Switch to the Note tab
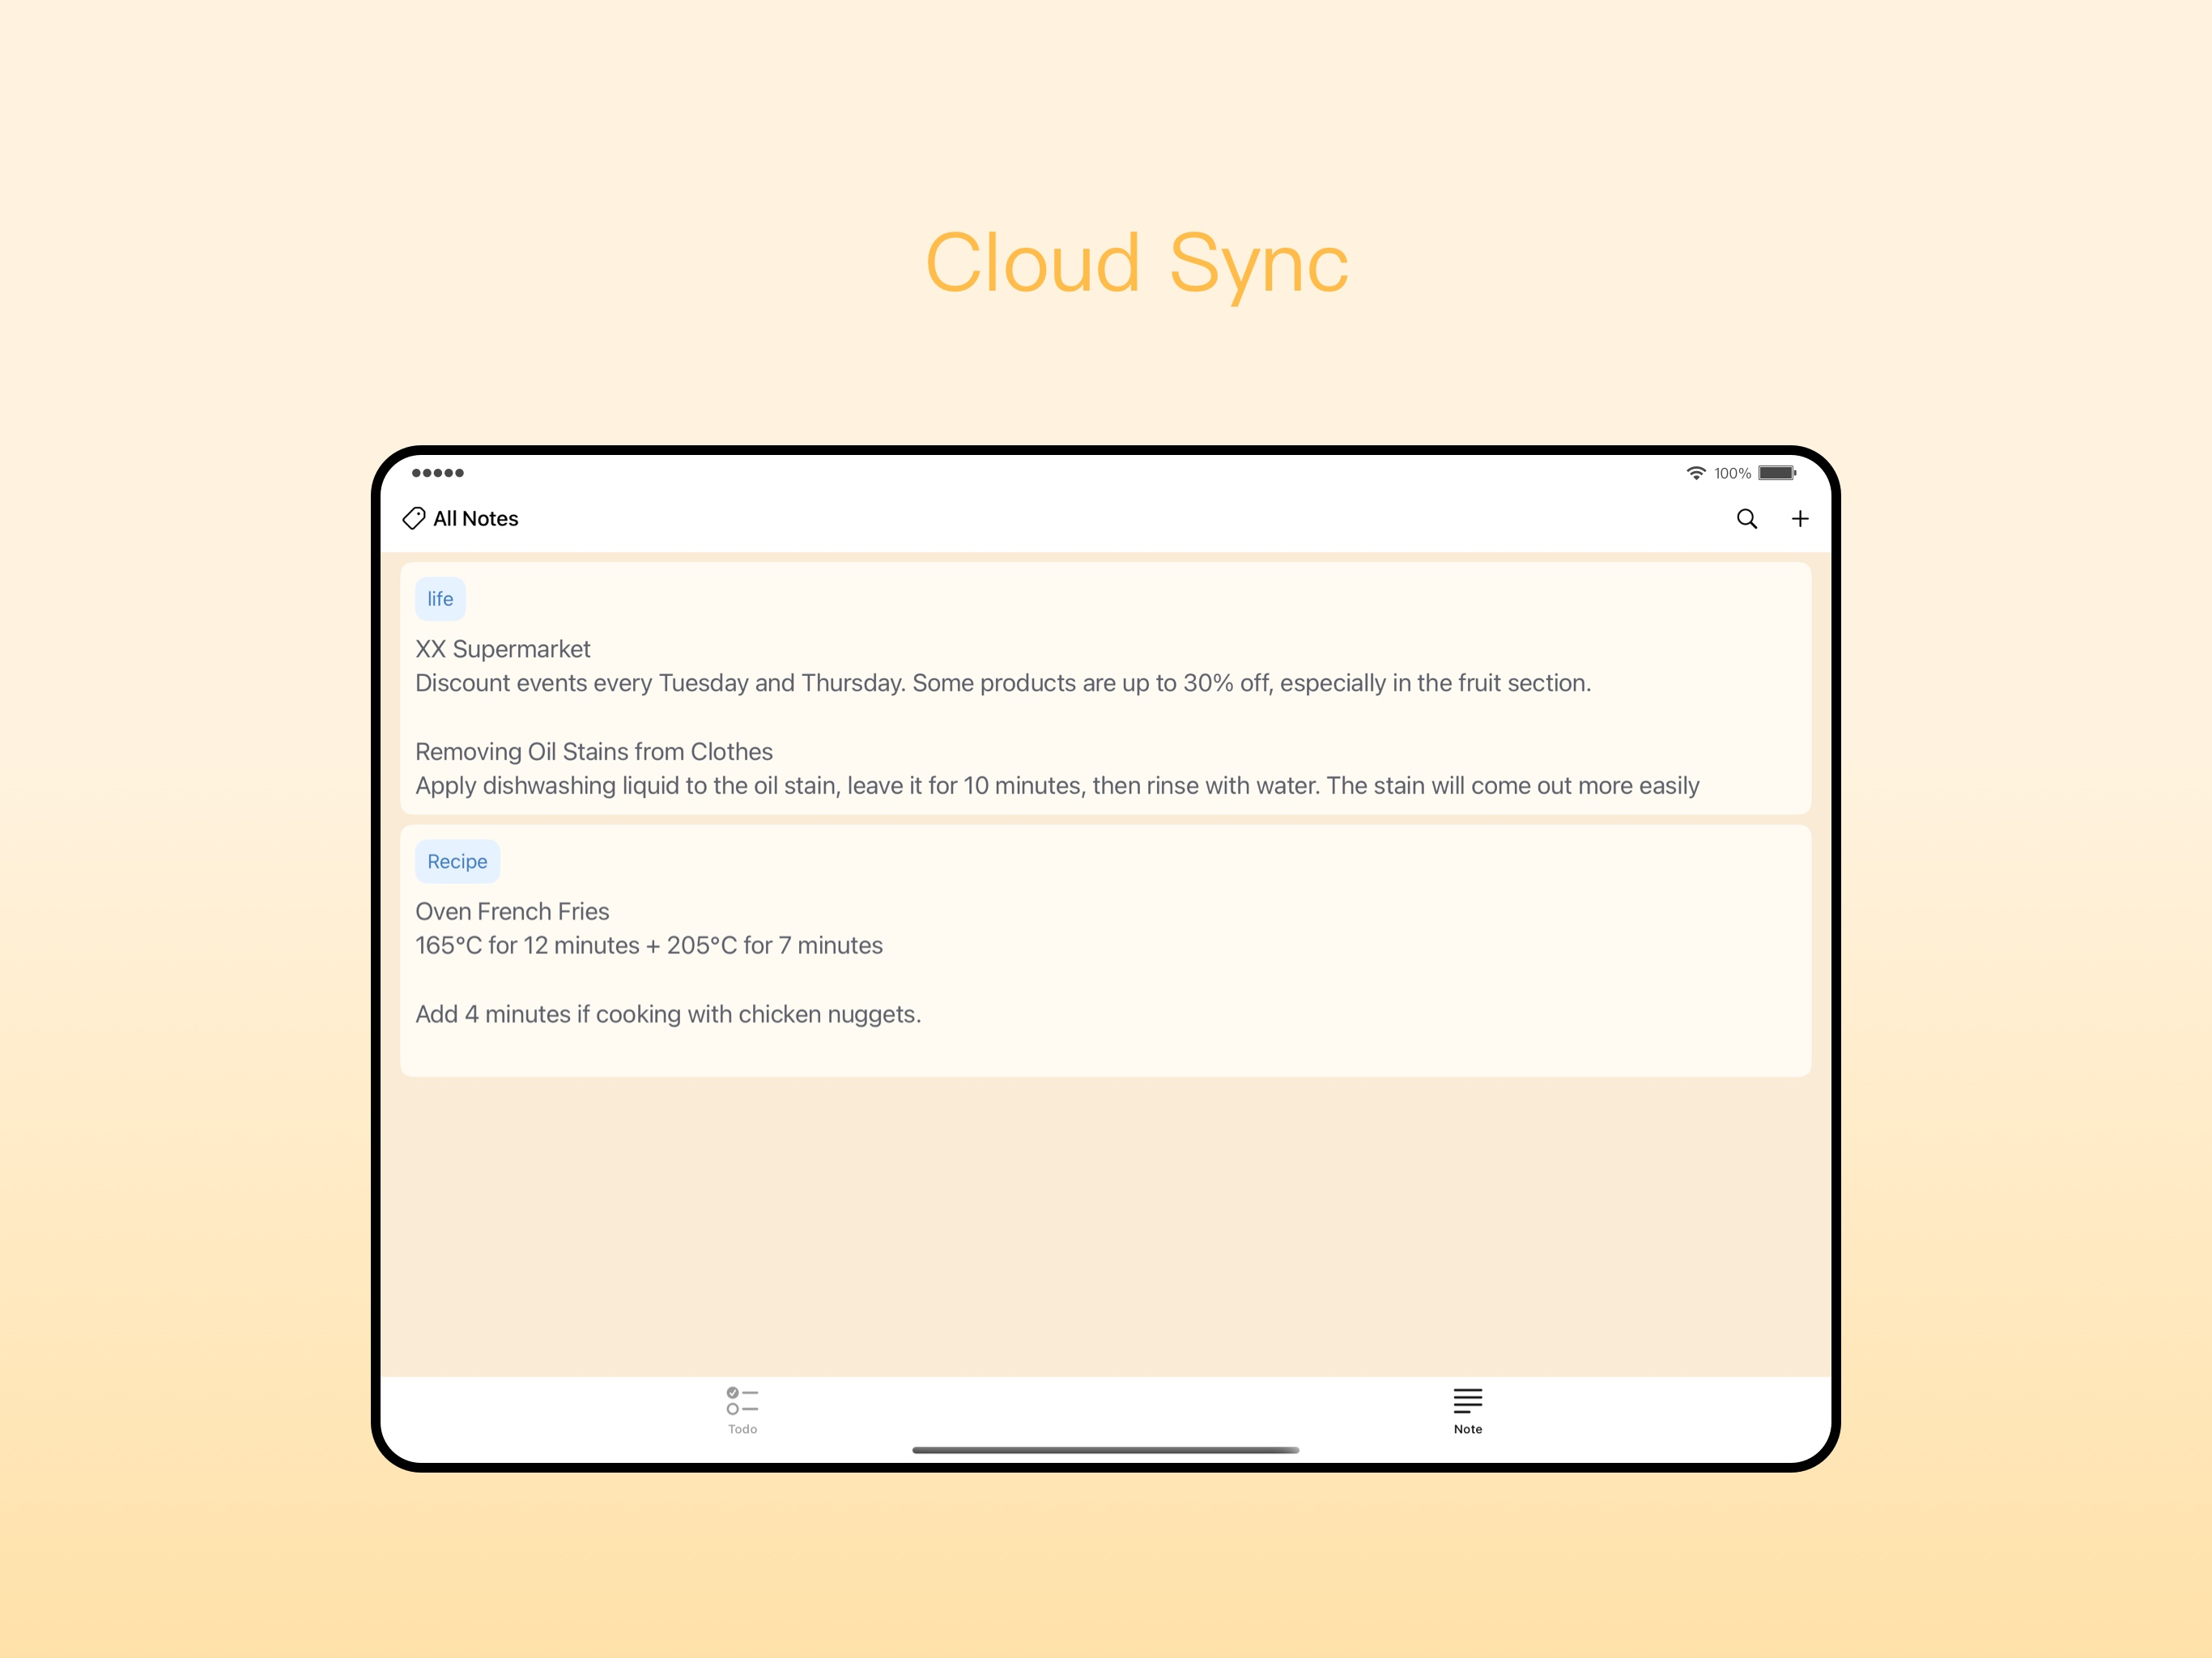 [x=1467, y=1410]
